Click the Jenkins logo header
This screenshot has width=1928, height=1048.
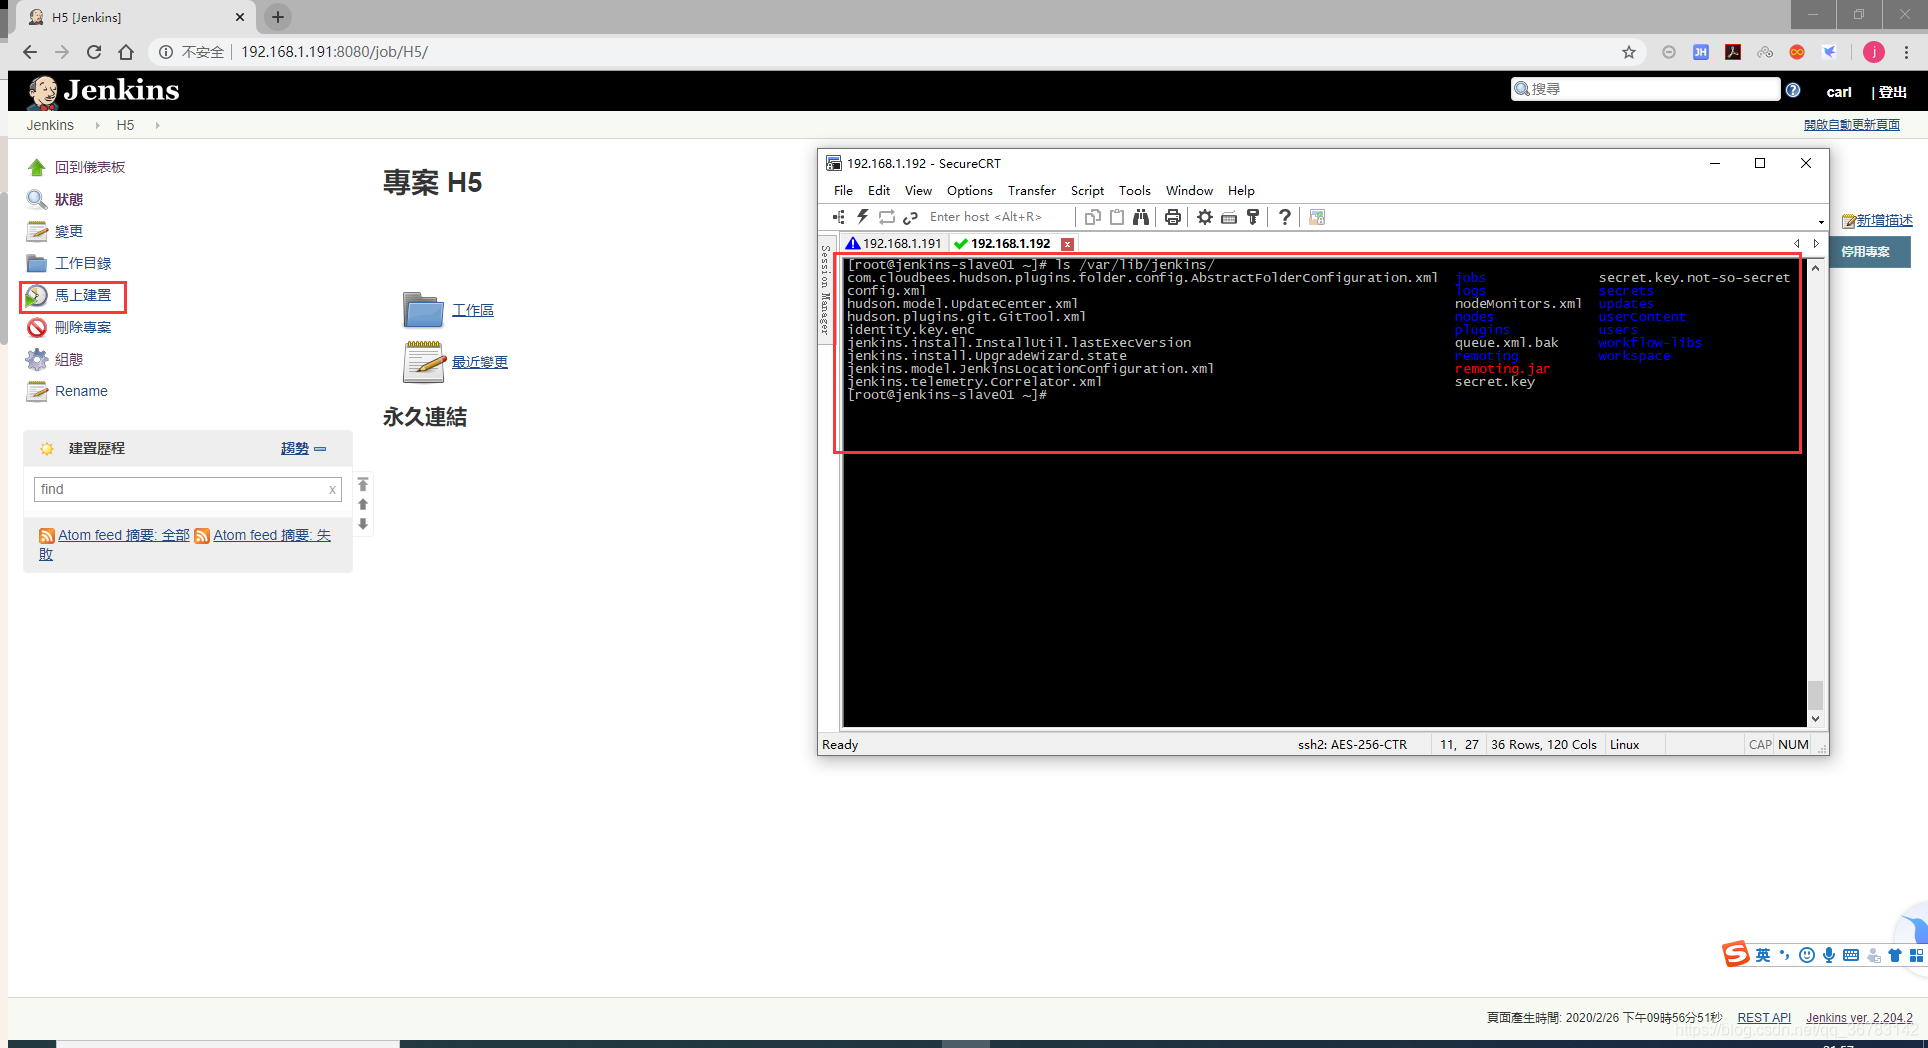104,91
